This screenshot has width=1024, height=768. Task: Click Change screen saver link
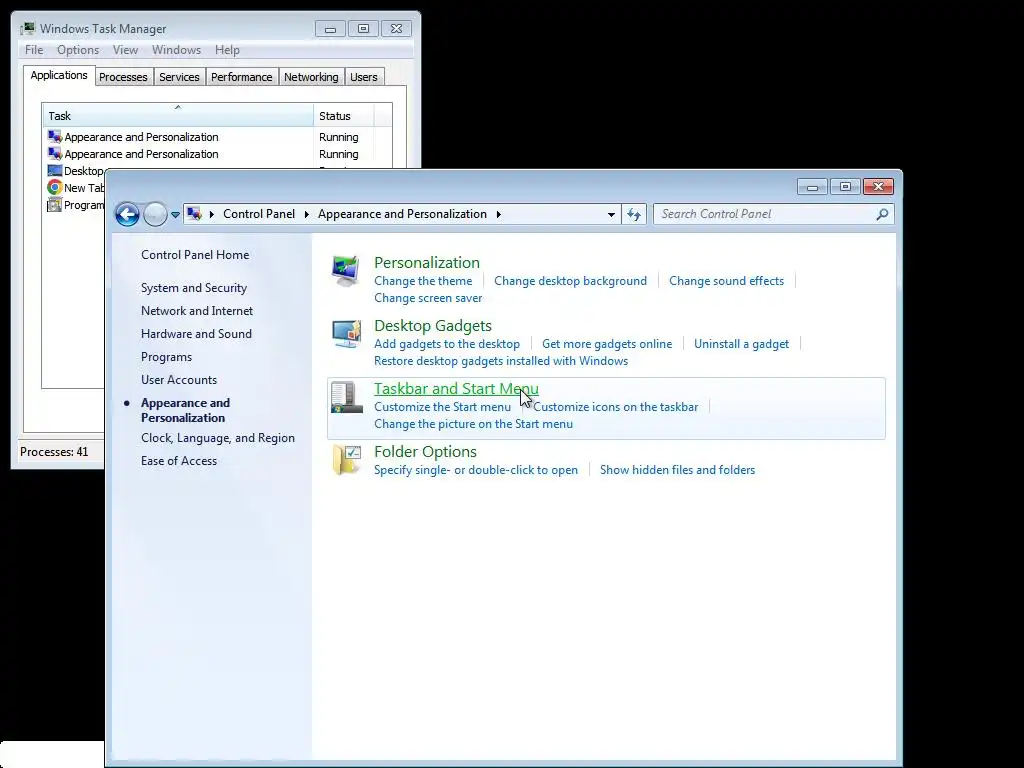click(x=428, y=298)
